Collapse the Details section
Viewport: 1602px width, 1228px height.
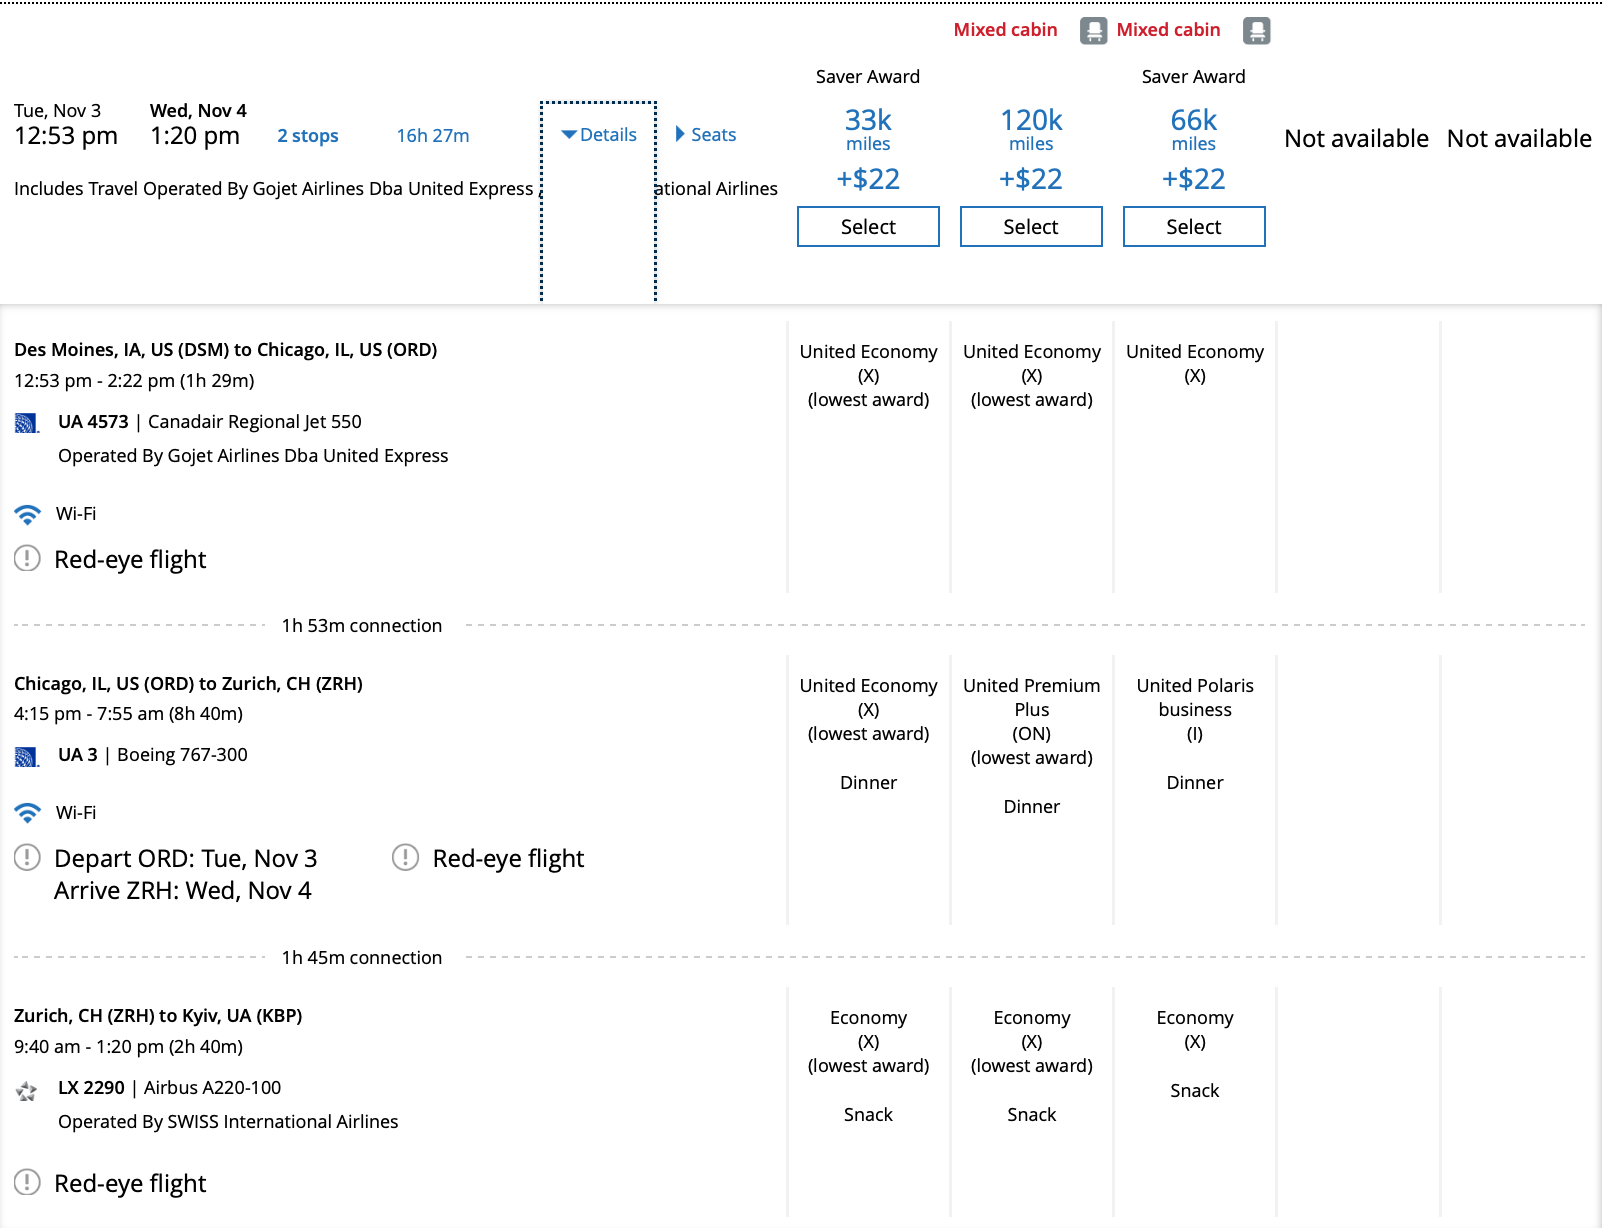point(599,134)
